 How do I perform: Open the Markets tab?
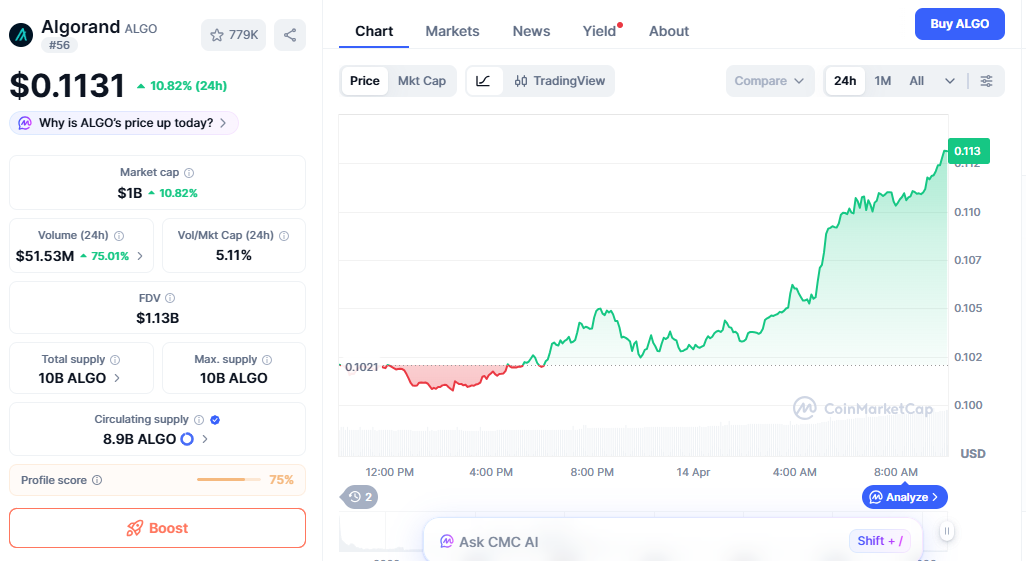click(x=452, y=31)
